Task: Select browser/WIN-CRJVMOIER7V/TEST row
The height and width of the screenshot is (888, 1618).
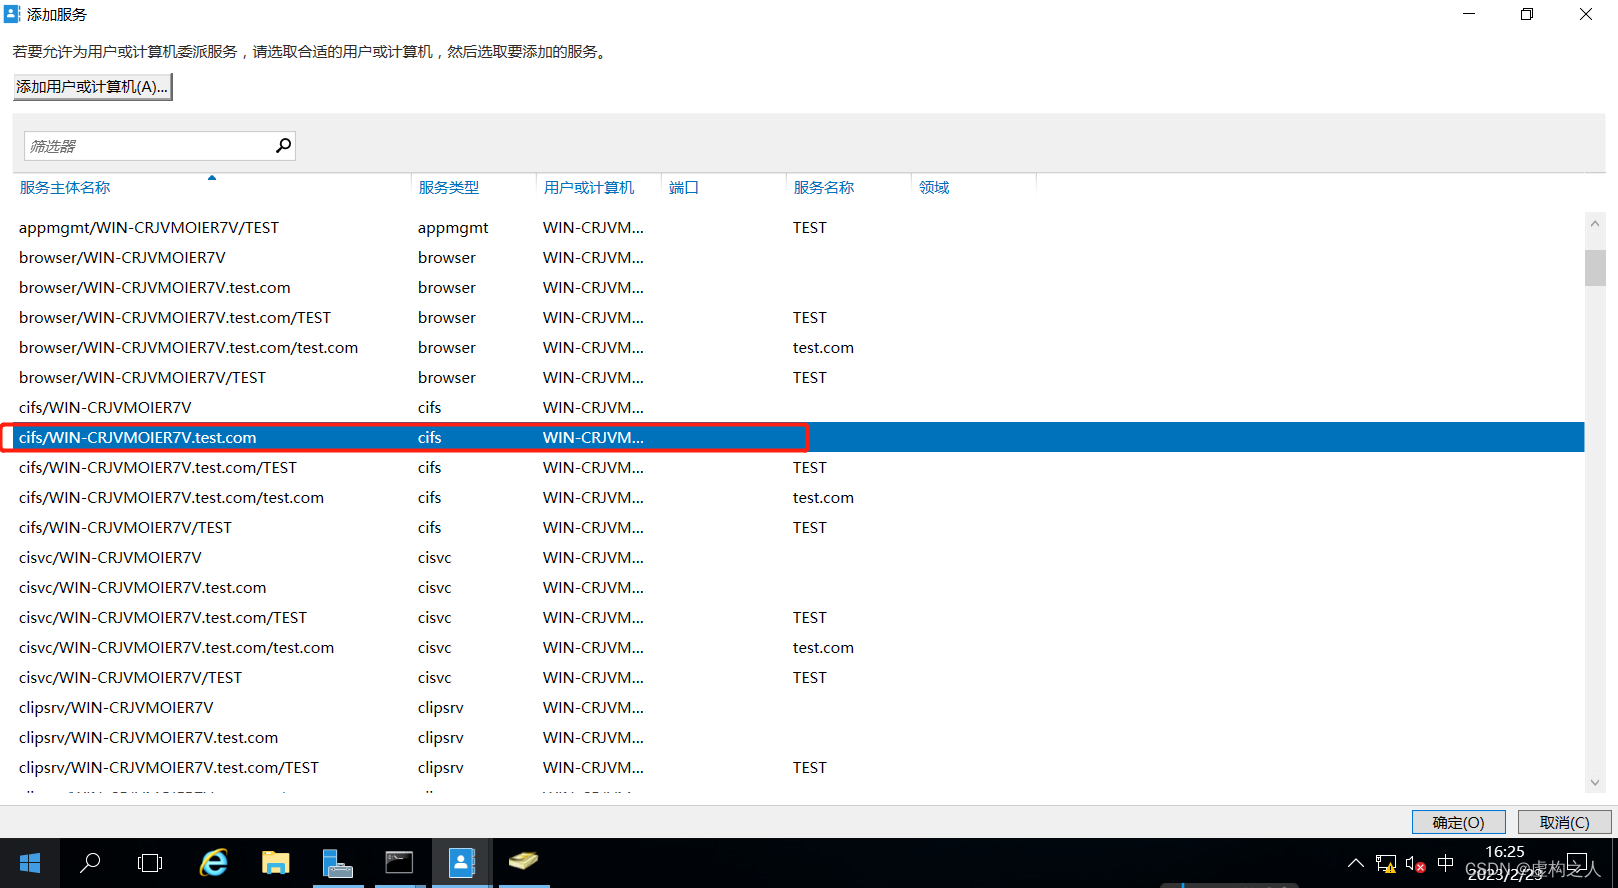Action: [x=798, y=377]
